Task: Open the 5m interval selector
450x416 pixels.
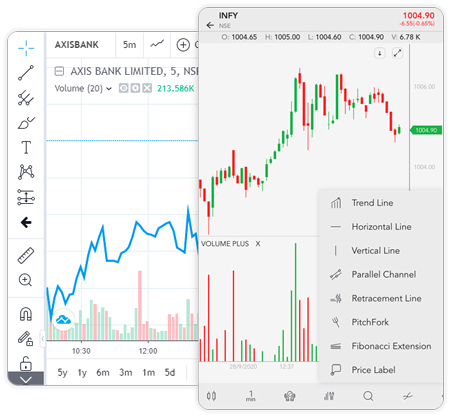Action: point(130,45)
